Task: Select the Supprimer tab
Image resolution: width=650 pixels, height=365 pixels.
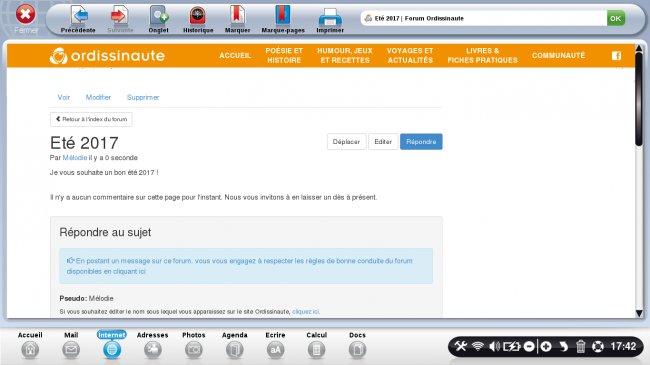Action: point(143,97)
